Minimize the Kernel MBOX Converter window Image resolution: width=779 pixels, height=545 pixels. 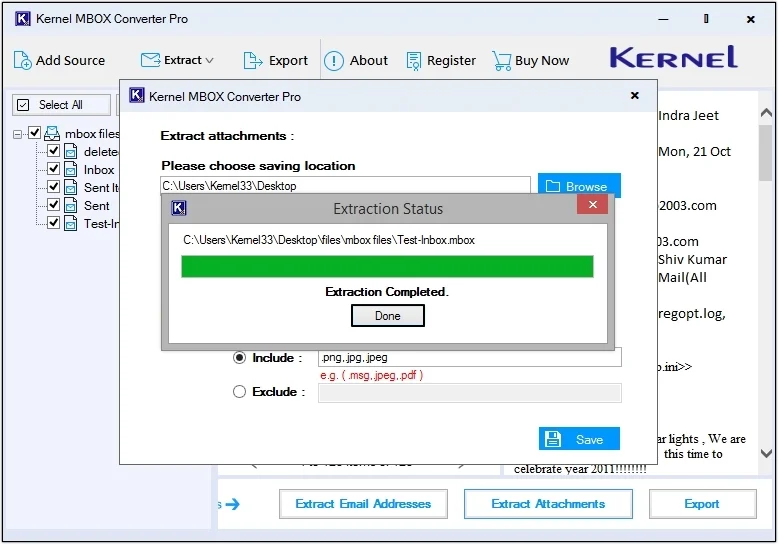coord(663,19)
